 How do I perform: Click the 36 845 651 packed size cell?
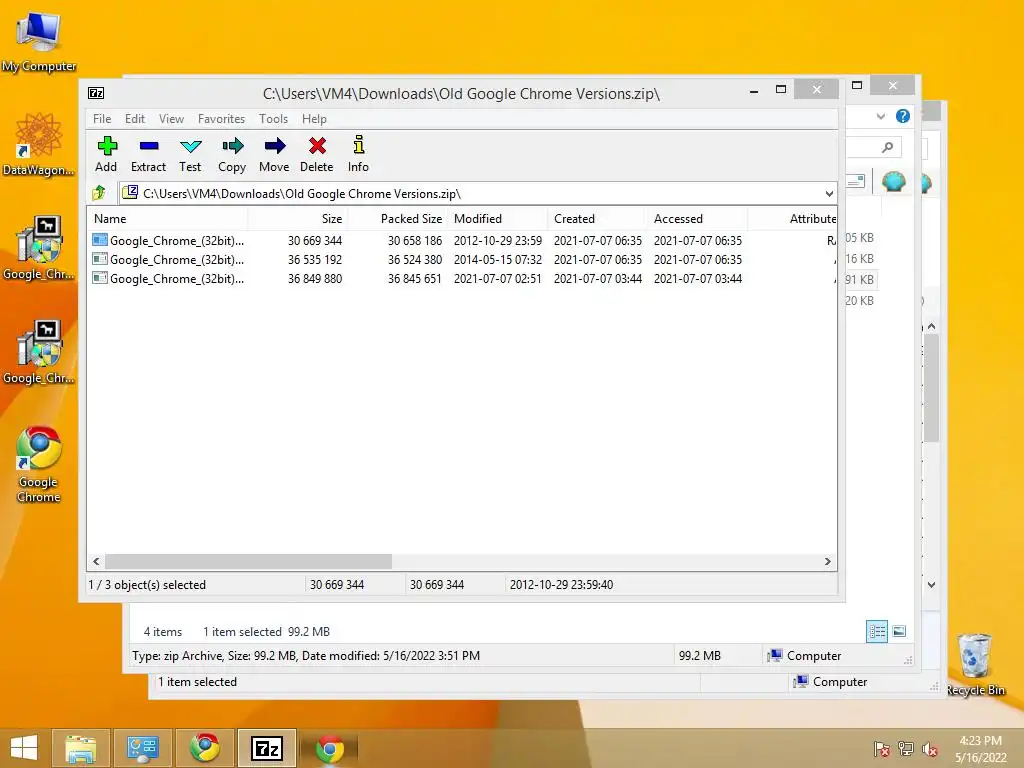tap(415, 278)
